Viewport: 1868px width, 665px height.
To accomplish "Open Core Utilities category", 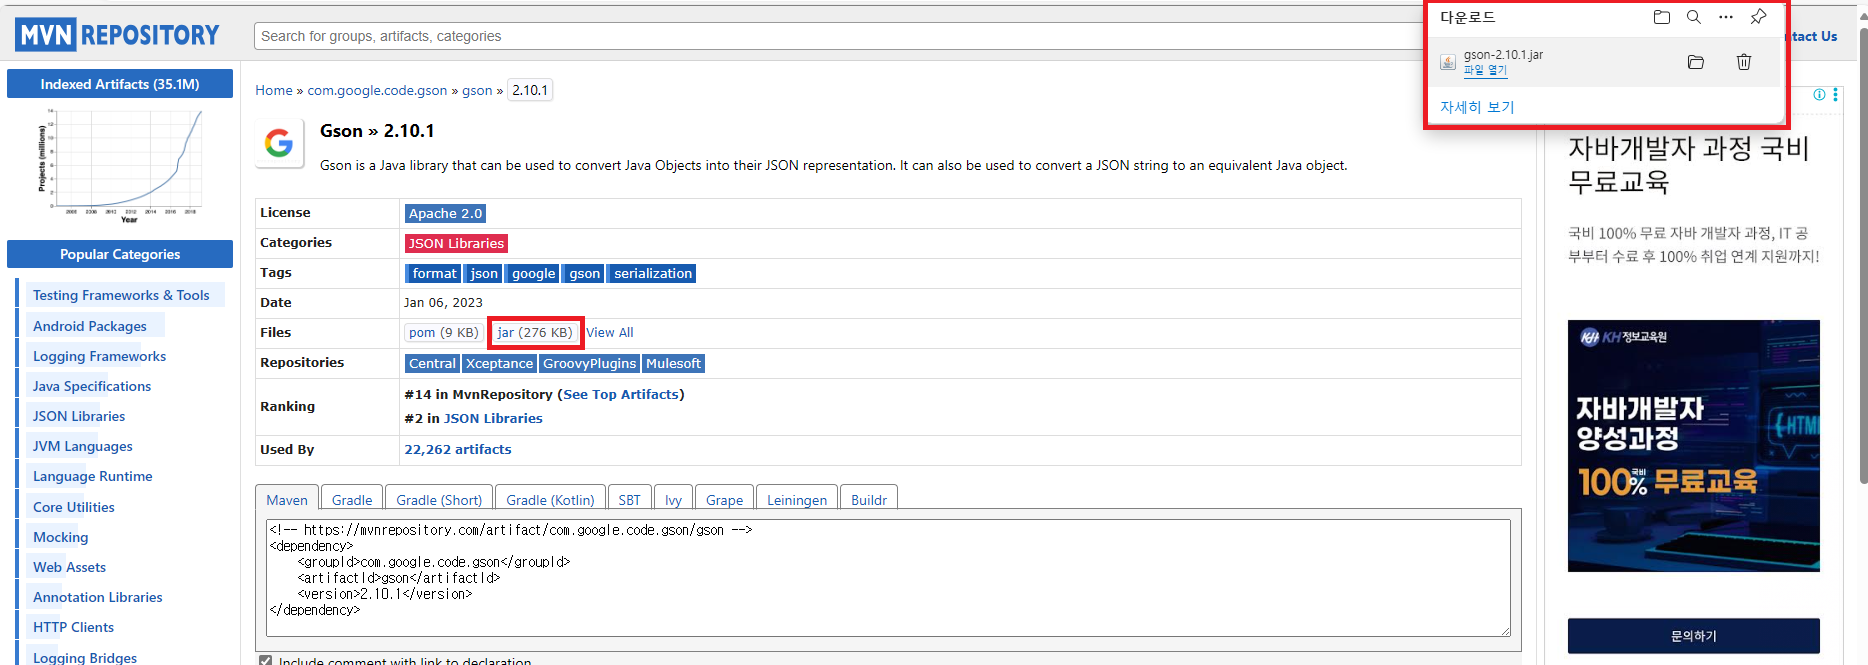I will [74, 507].
